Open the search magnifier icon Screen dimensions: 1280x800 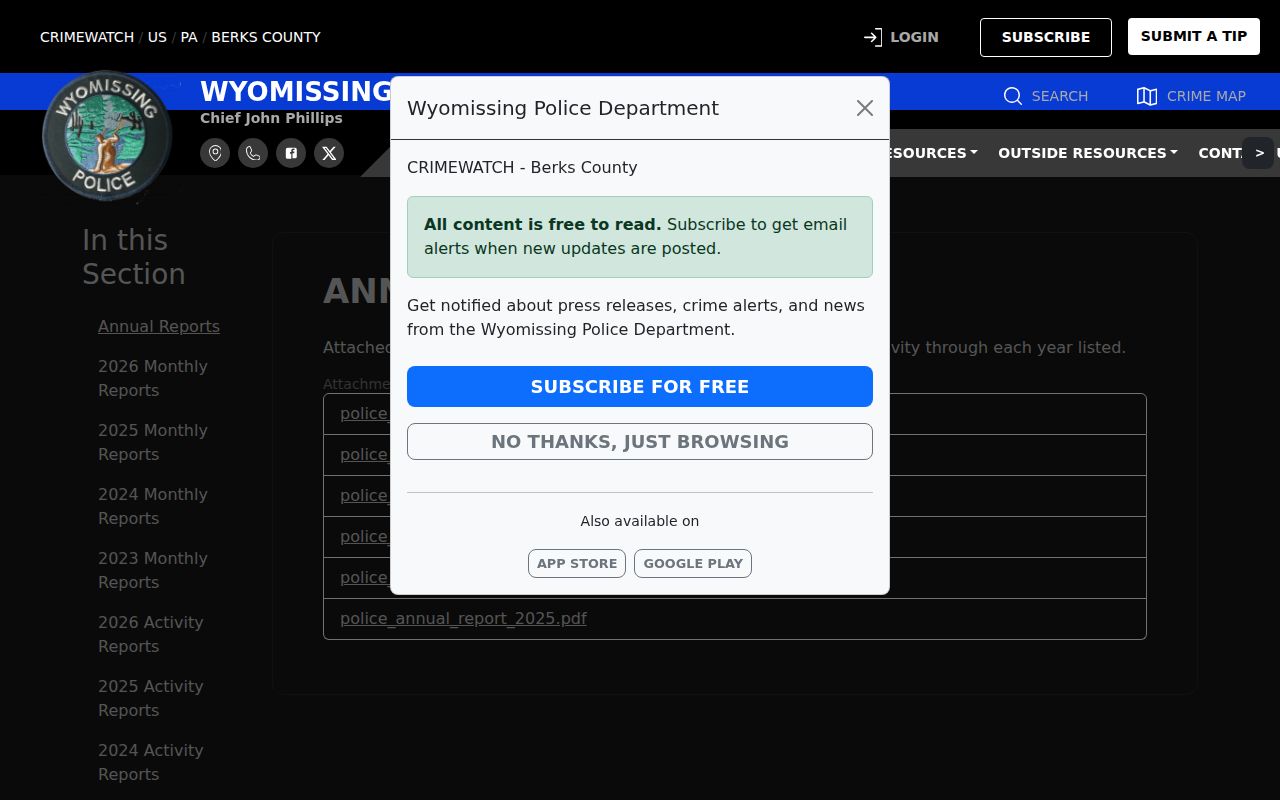1013,96
